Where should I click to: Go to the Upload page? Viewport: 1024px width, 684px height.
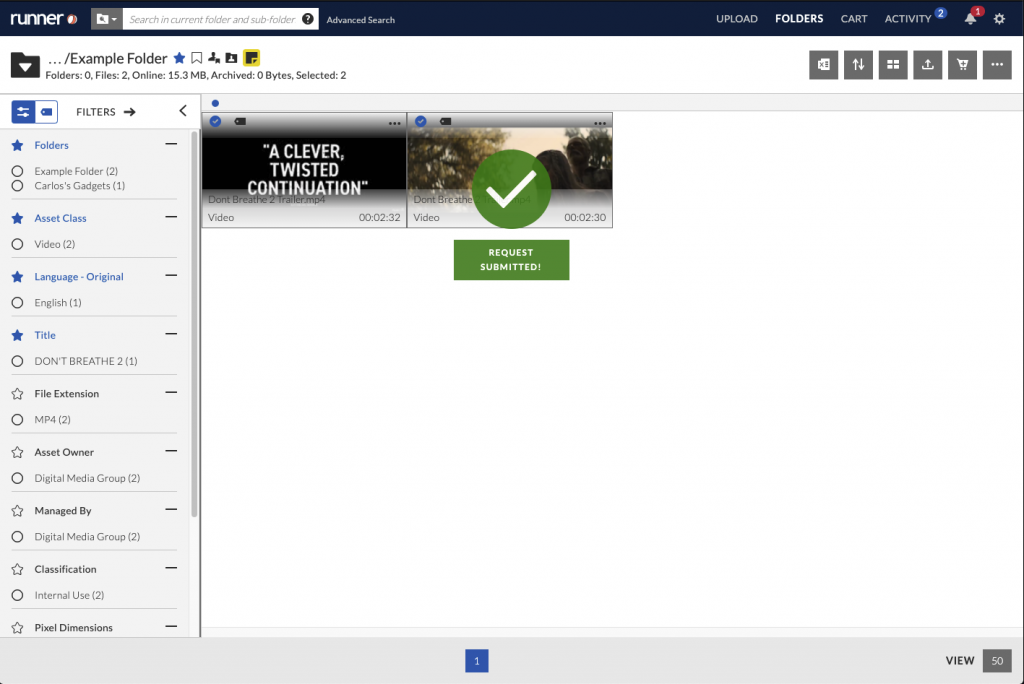737,19
